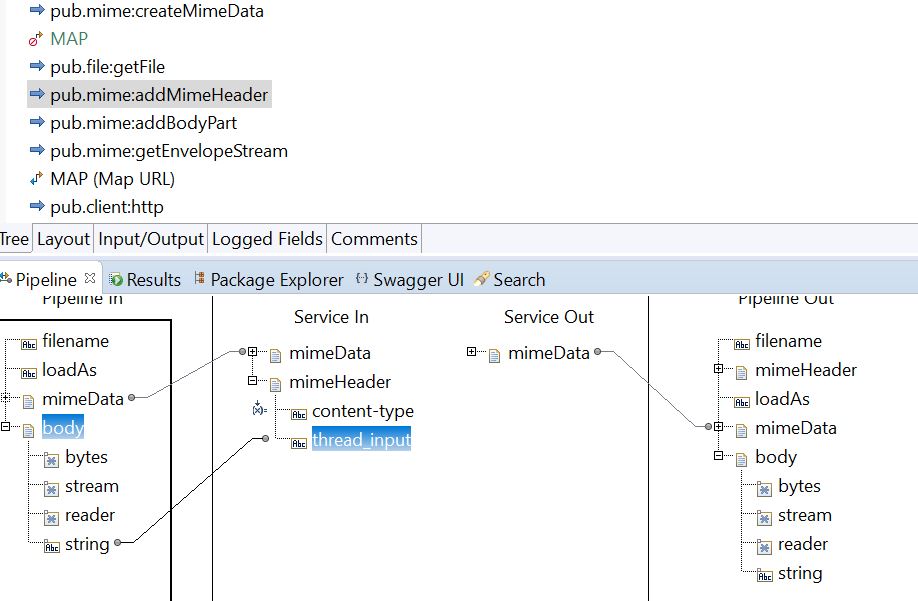Click the arrow icon beside pub.client:http
Screen dimensions: 918x601
(37, 206)
